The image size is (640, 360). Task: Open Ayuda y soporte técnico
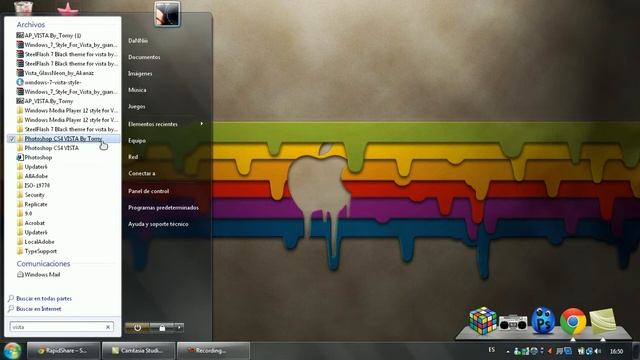pyautogui.click(x=158, y=224)
